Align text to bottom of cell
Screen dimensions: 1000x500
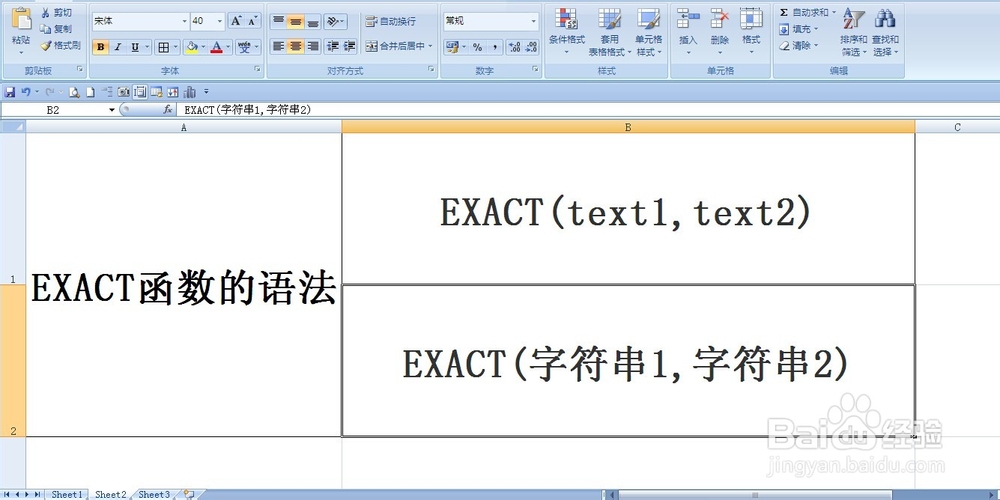pyautogui.click(x=312, y=21)
